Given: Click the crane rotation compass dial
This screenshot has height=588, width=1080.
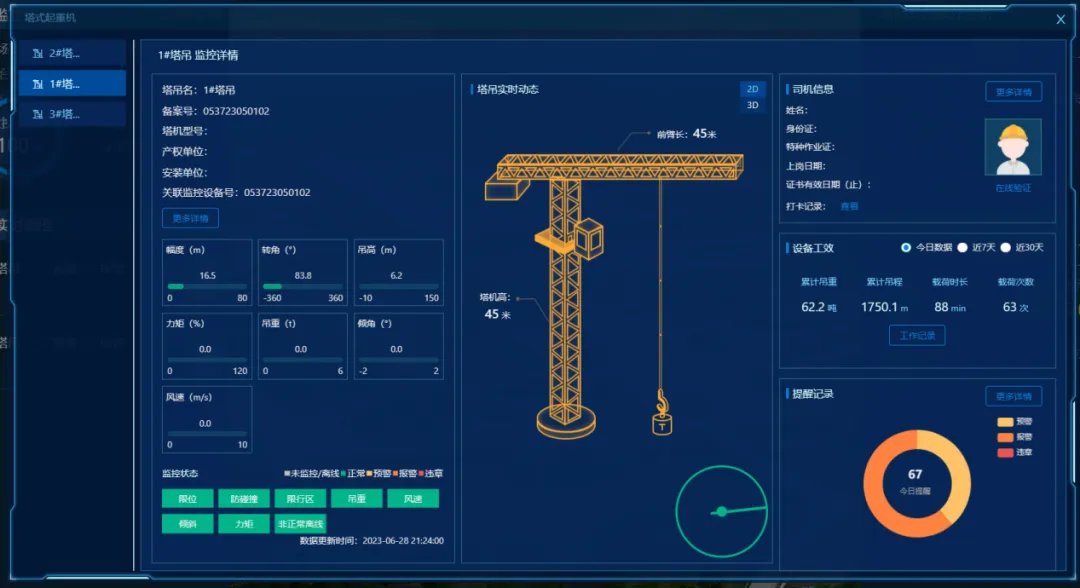Looking at the screenshot, I should tap(721, 511).
